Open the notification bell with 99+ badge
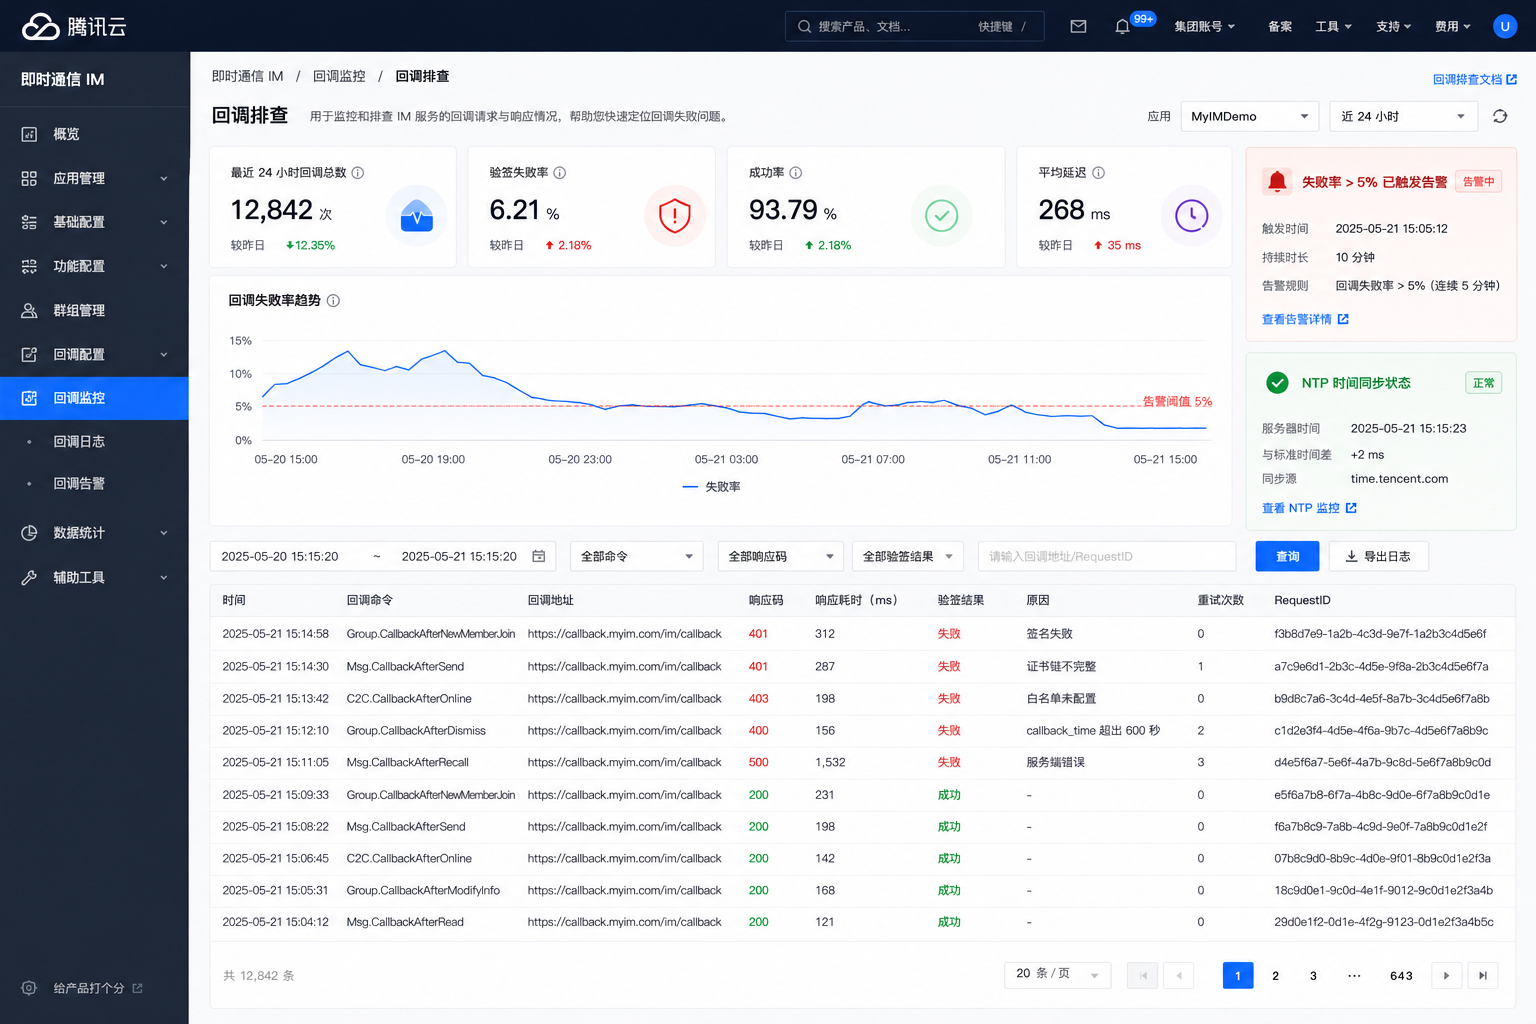The image size is (1536, 1024). [x=1123, y=26]
